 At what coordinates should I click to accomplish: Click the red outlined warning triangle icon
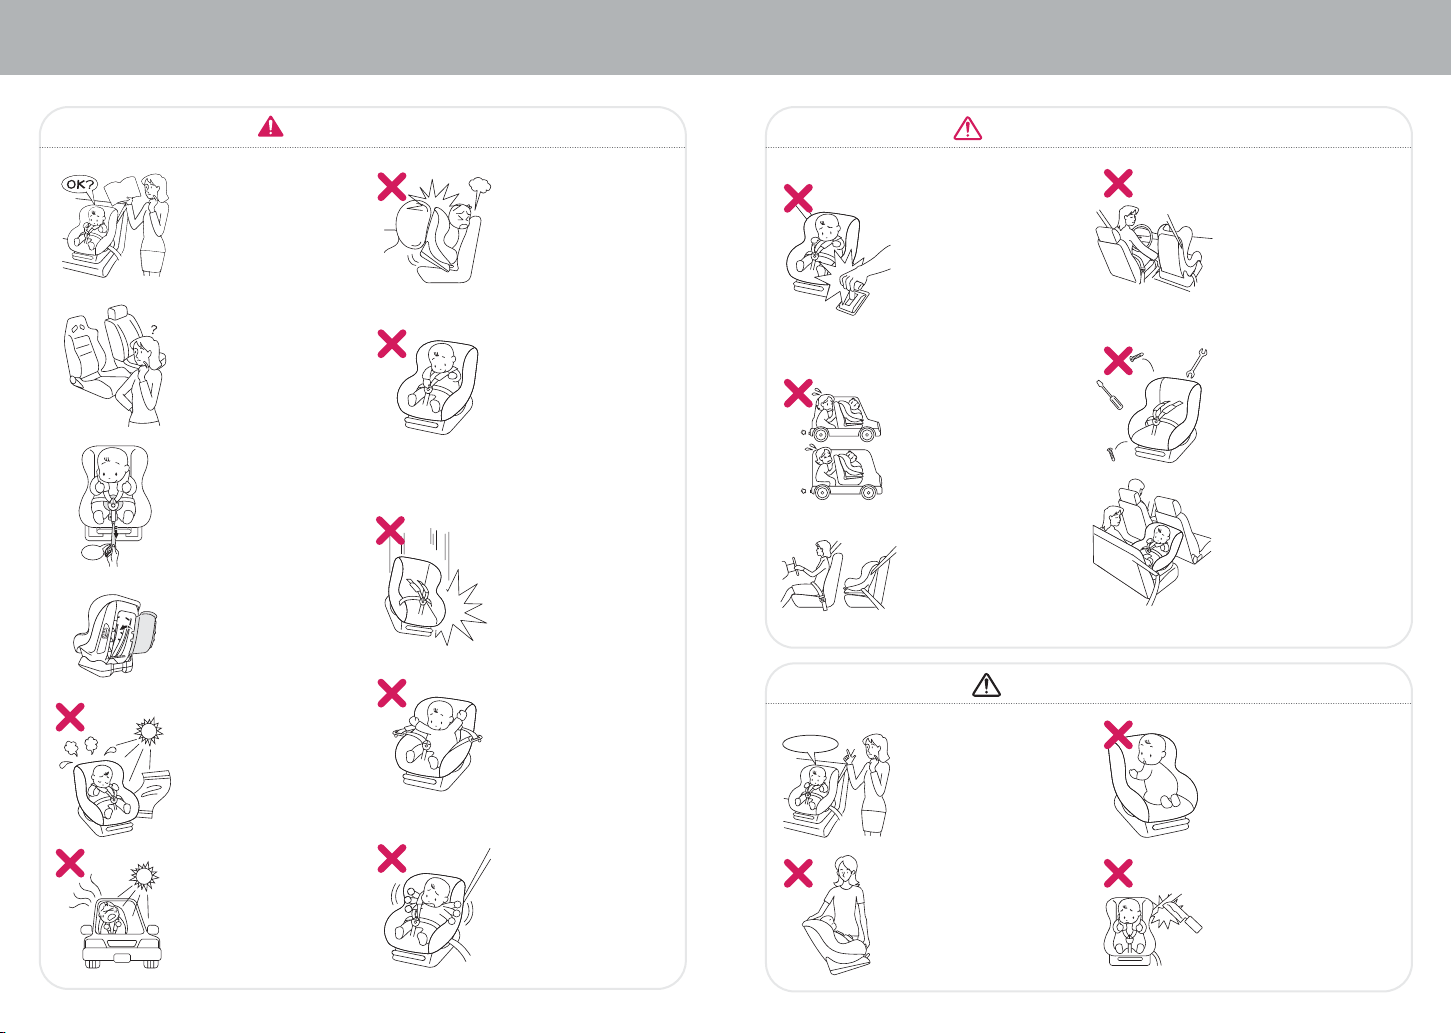[x=968, y=128]
